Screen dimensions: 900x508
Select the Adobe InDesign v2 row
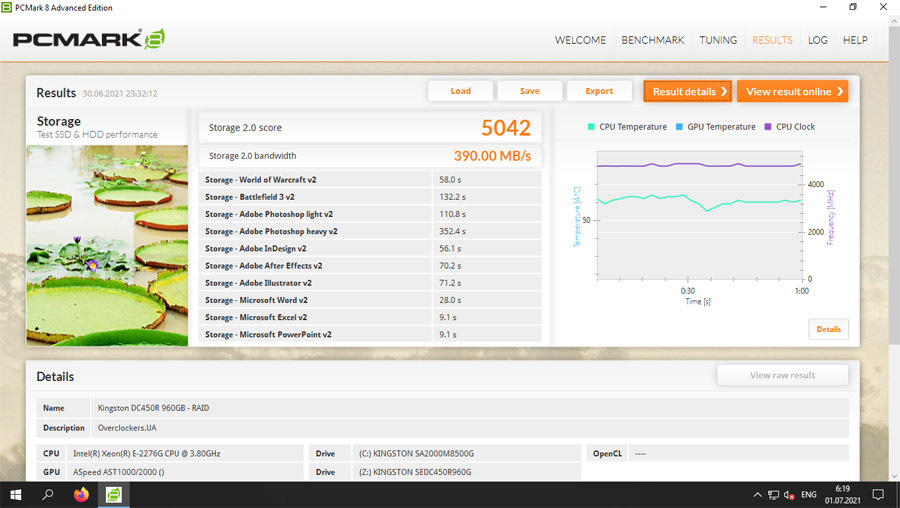370,249
